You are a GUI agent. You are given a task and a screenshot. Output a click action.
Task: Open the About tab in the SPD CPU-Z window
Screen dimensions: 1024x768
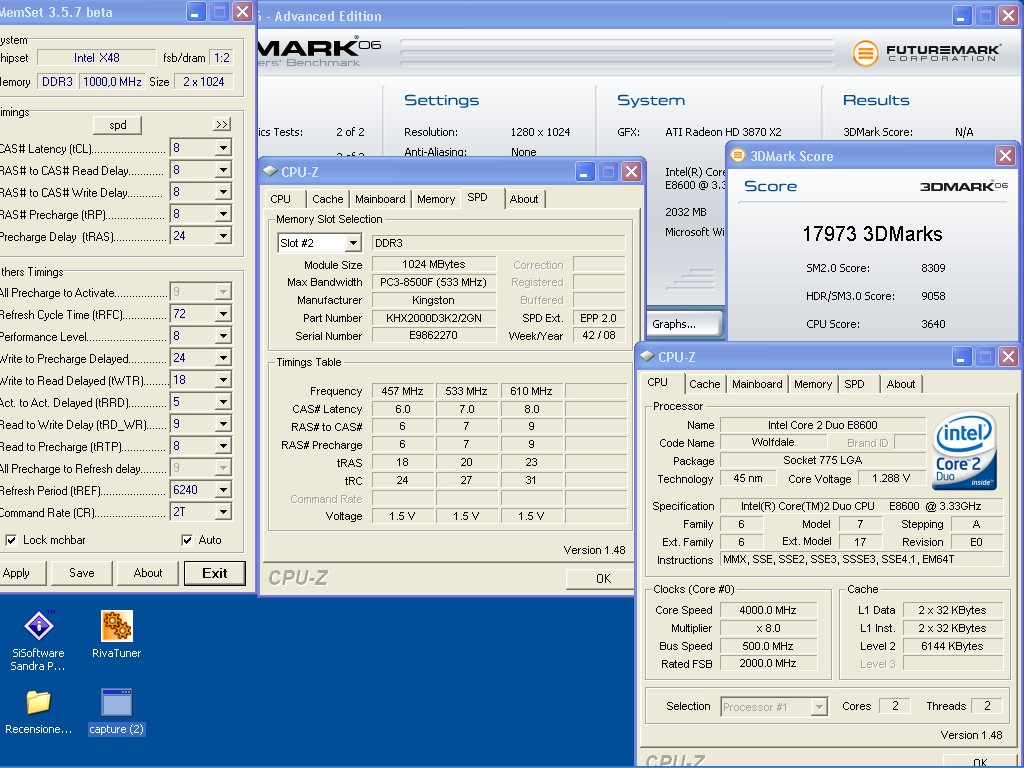point(524,199)
